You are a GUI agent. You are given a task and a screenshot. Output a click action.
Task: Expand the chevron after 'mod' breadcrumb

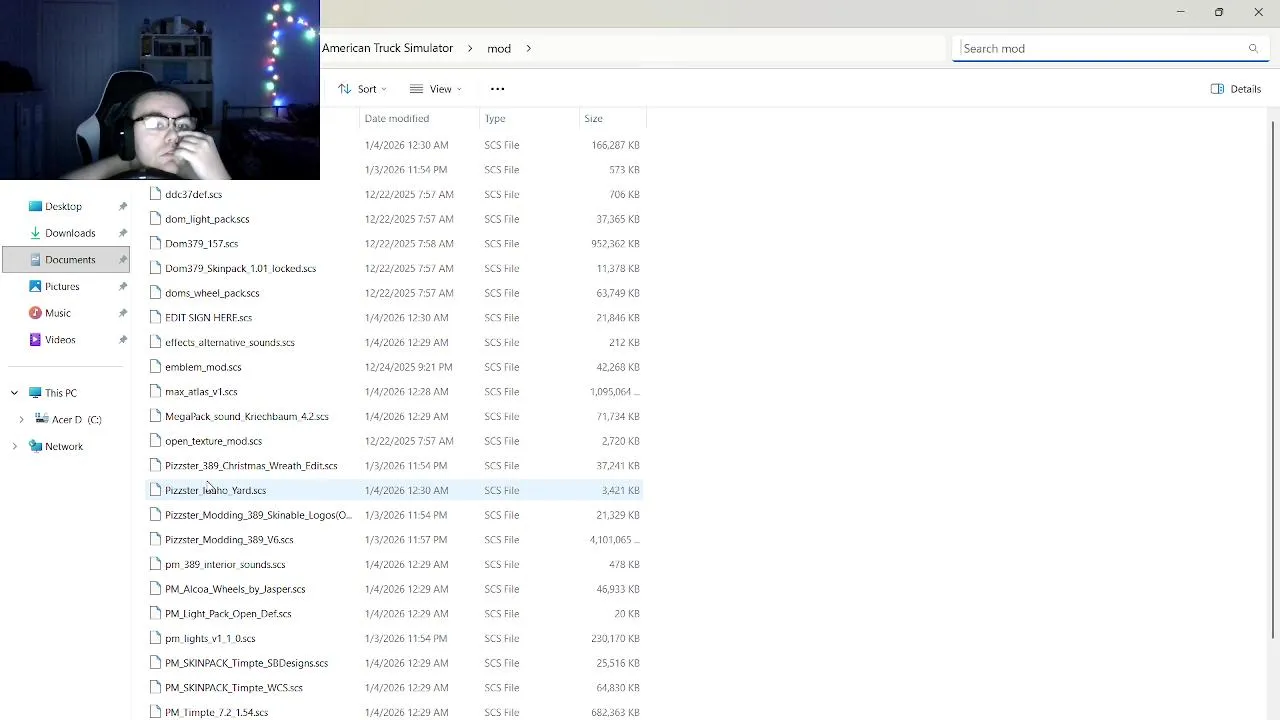pos(528,48)
